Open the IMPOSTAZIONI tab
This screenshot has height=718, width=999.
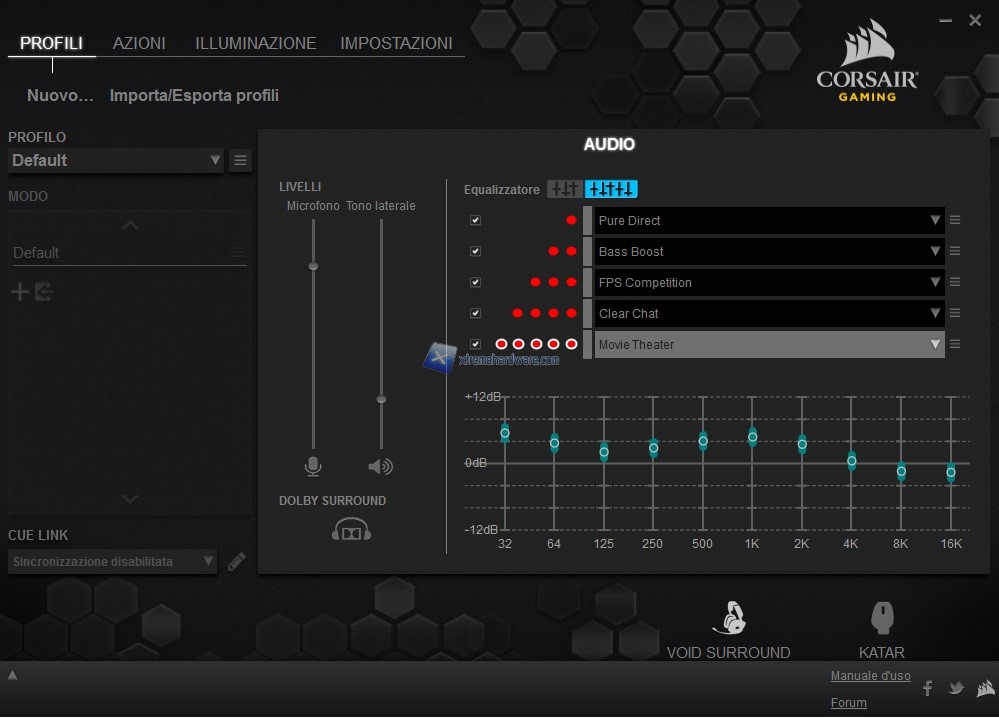tap(396, 43)
